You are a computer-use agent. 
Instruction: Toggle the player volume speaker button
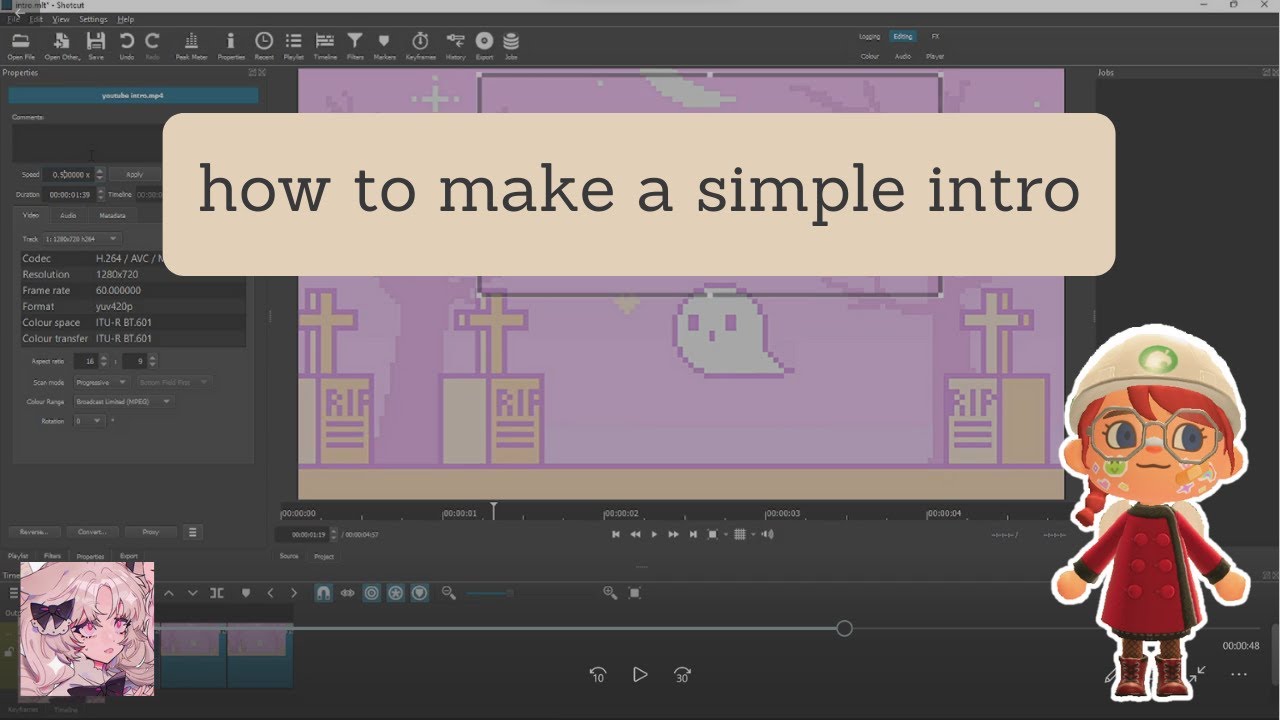coord(767,534)
